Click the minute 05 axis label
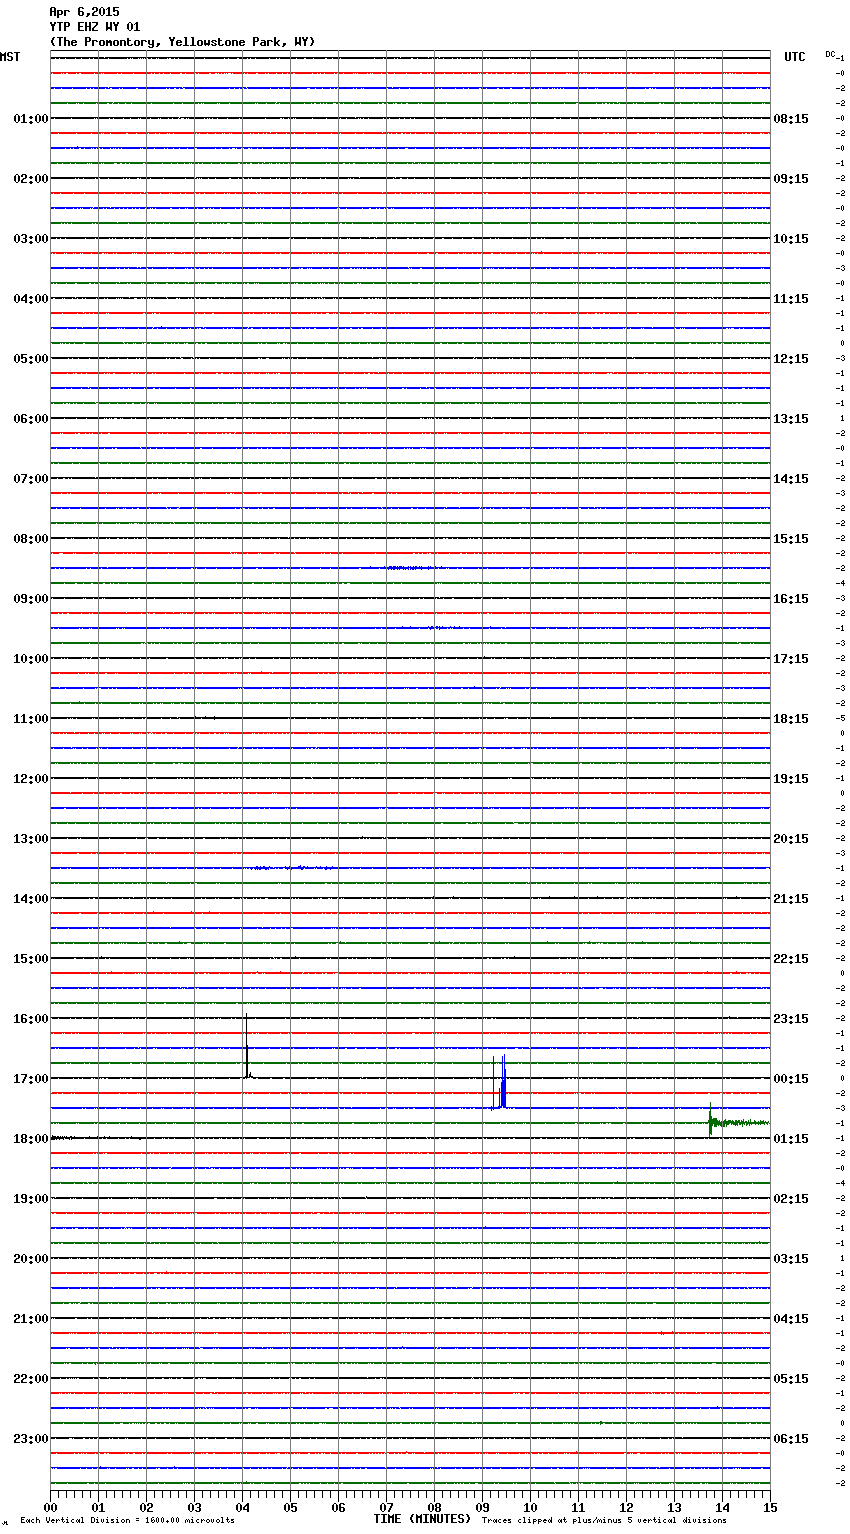 tap(290, 1507)
